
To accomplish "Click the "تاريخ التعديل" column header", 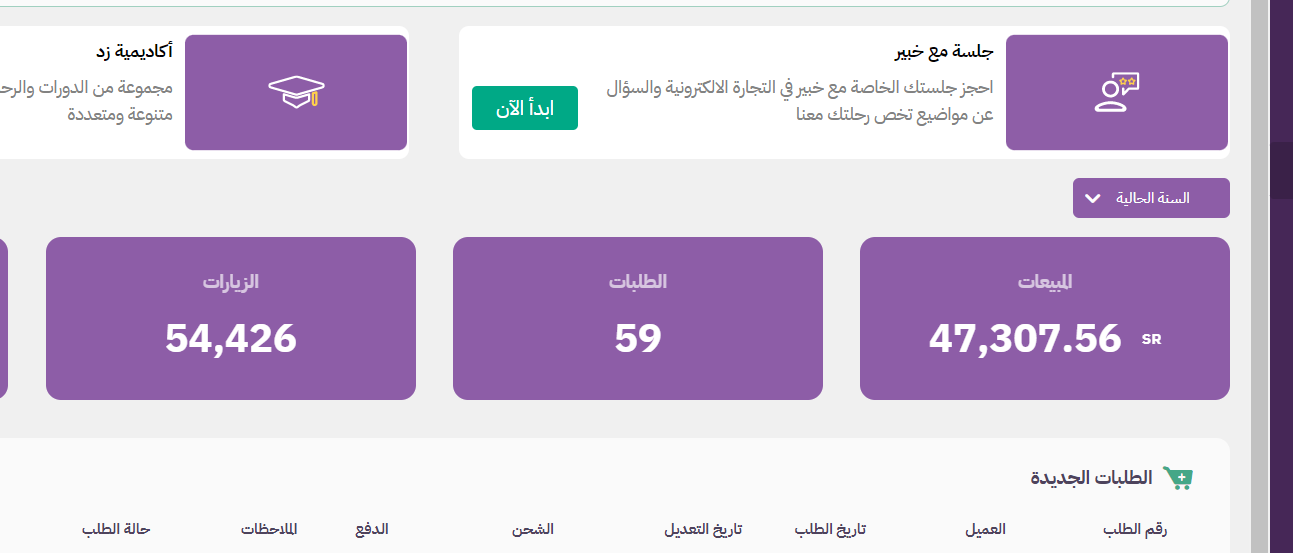I will pos(703,529).
